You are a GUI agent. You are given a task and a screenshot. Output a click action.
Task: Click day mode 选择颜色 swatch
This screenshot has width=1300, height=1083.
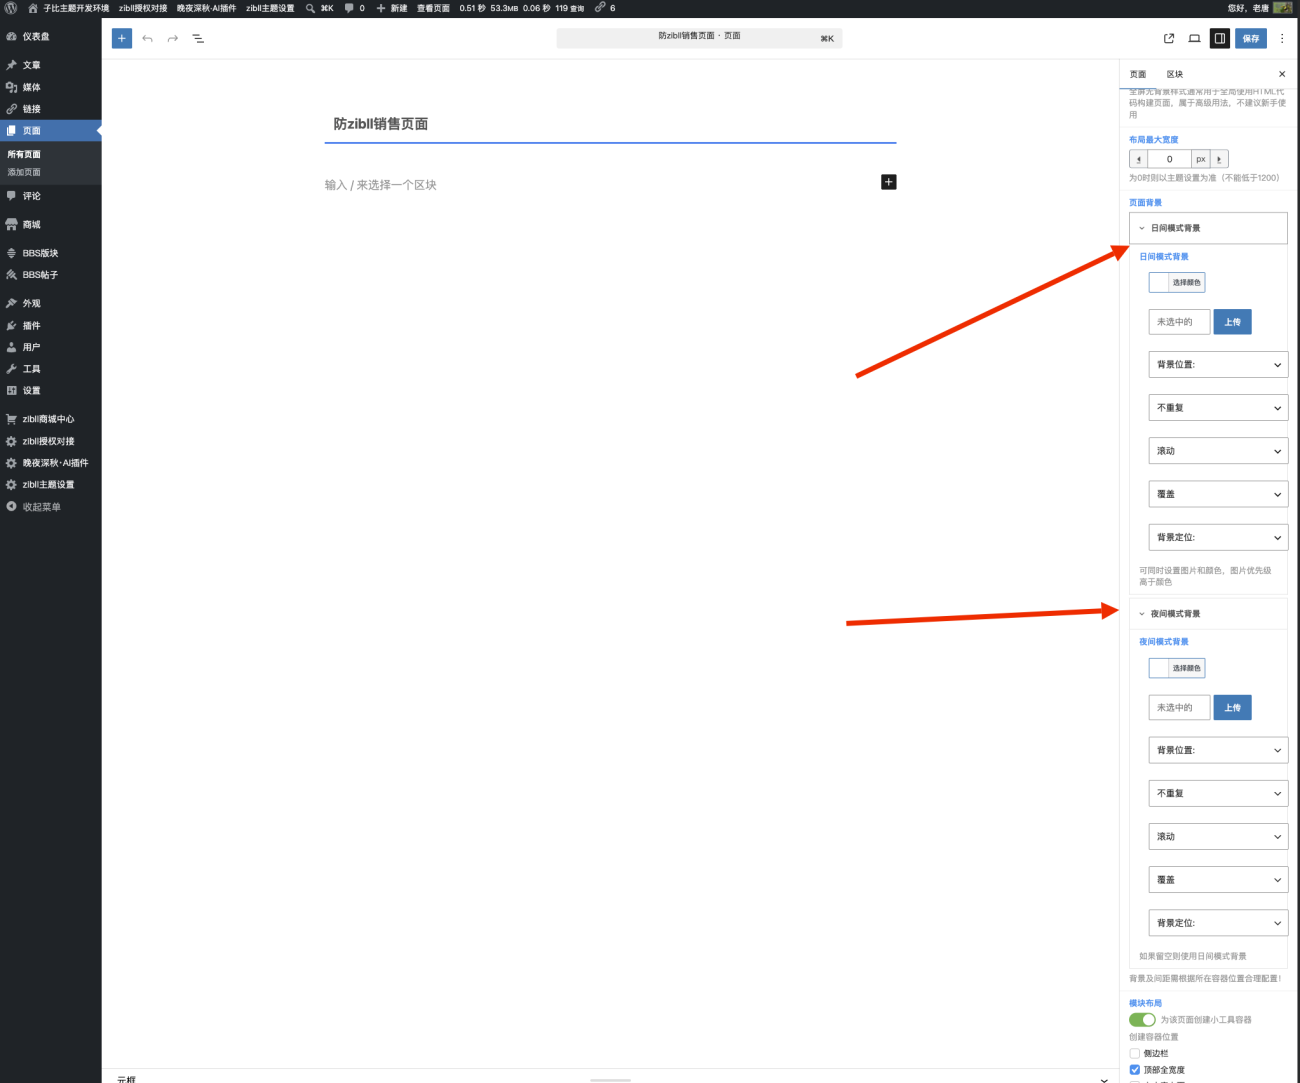pyautogui.click(x=1177, y=282)
